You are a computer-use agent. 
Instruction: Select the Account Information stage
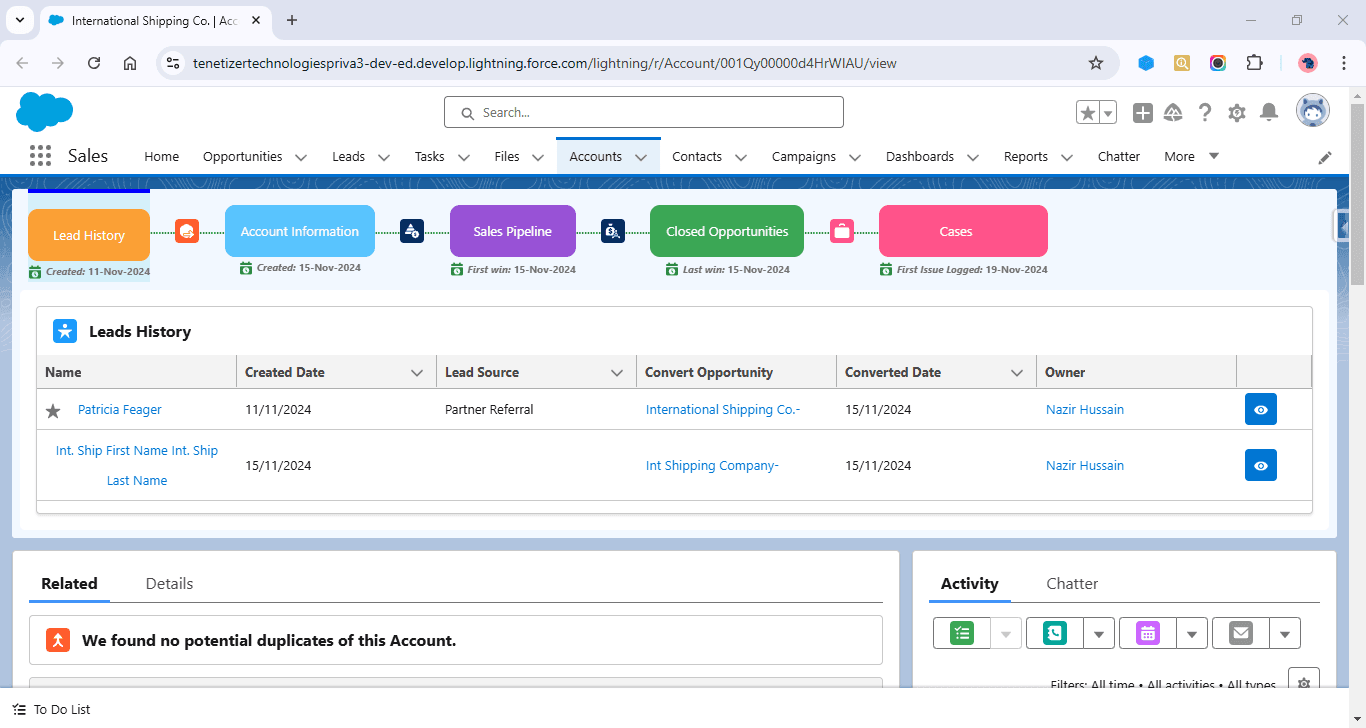point(300,231)
